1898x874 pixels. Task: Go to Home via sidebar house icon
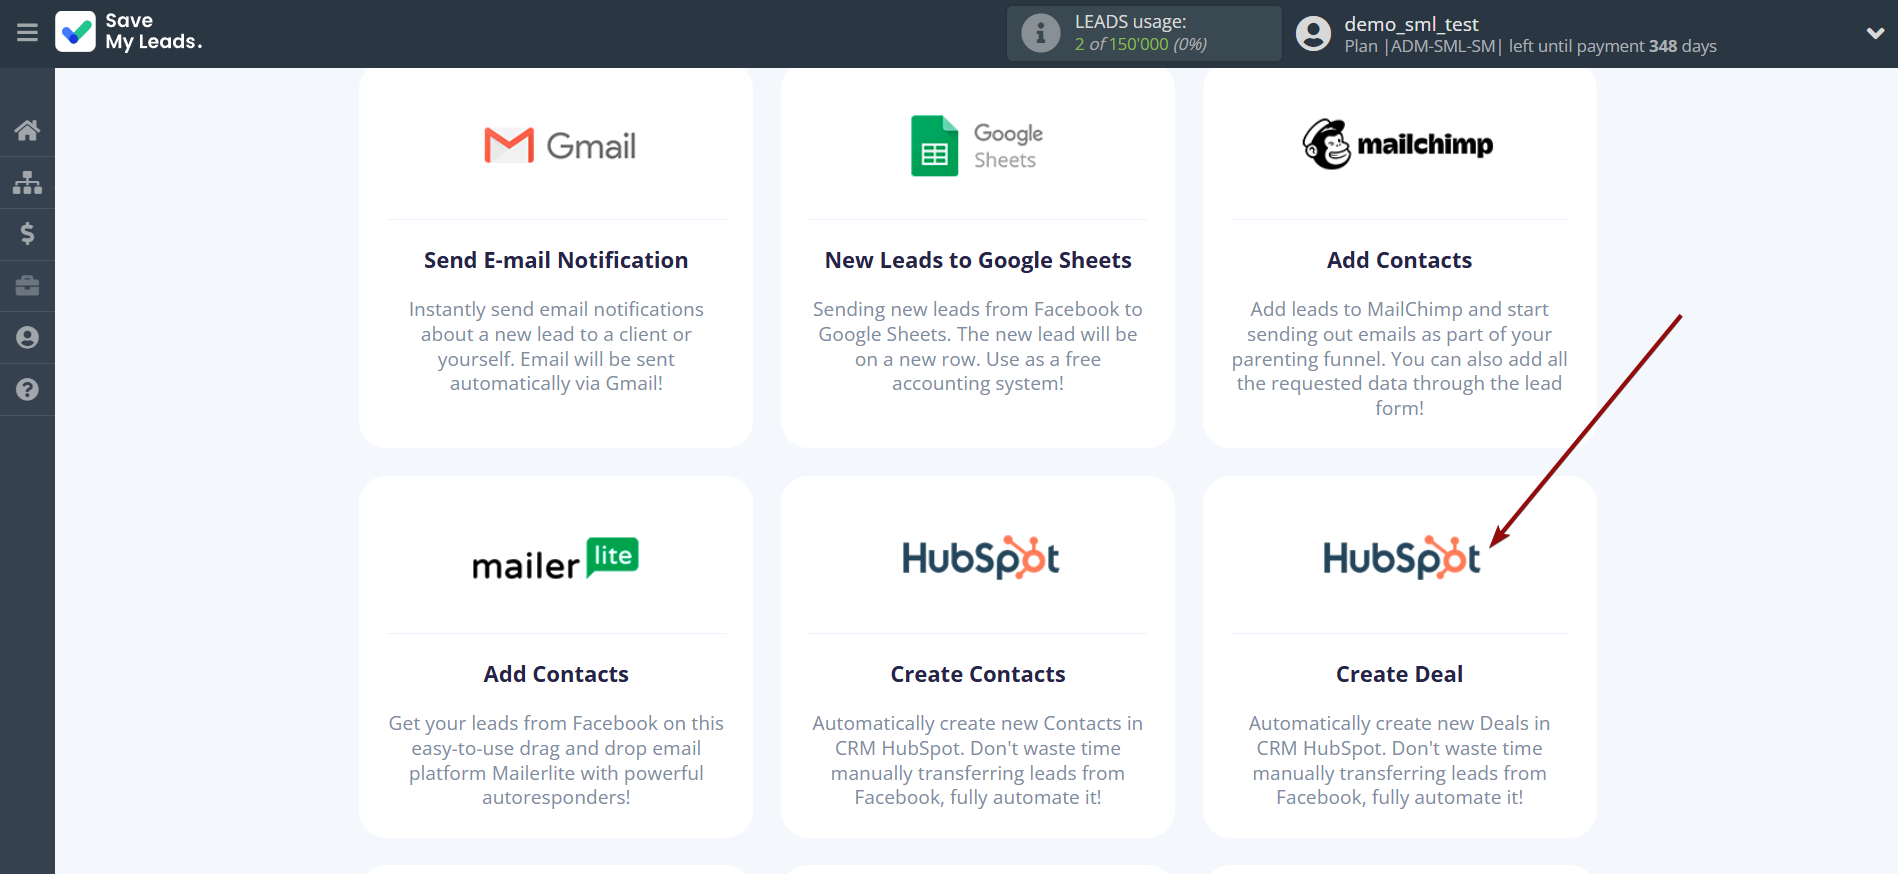(x=27, y=130)
